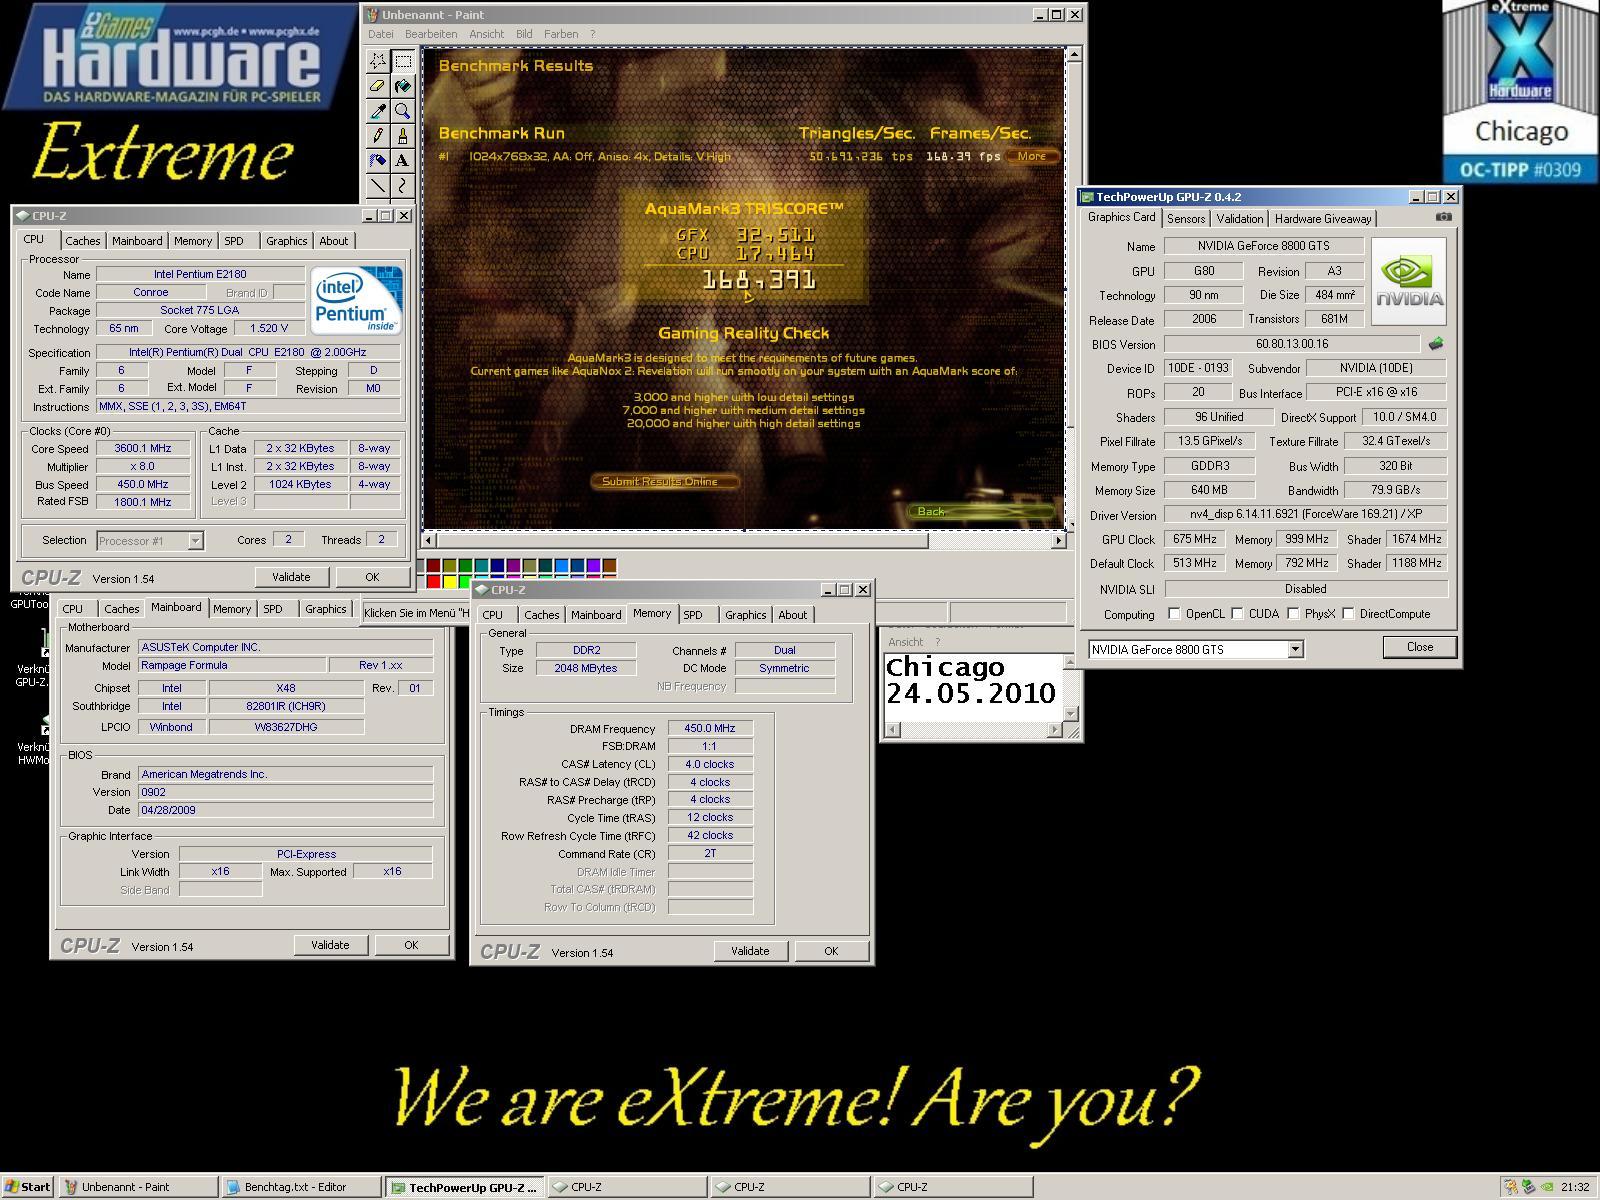
Task: Choose the straight Line tool in Paint
Action: coord(378,185)
